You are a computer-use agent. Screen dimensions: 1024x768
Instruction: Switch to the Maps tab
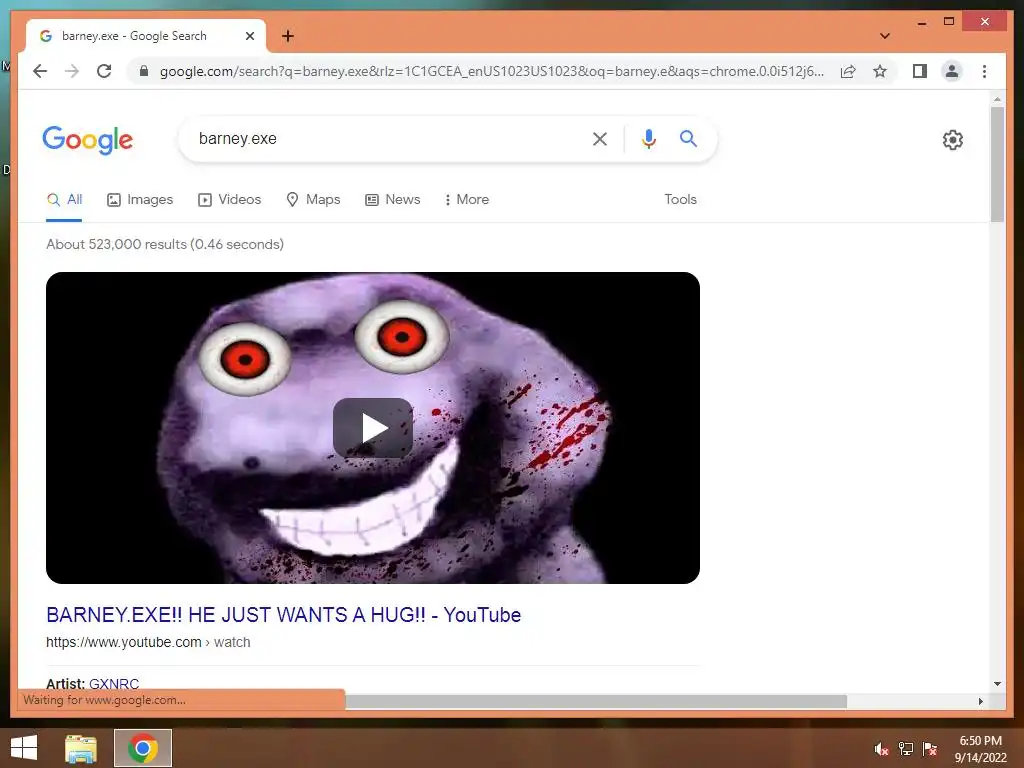(x=313, y=199)
